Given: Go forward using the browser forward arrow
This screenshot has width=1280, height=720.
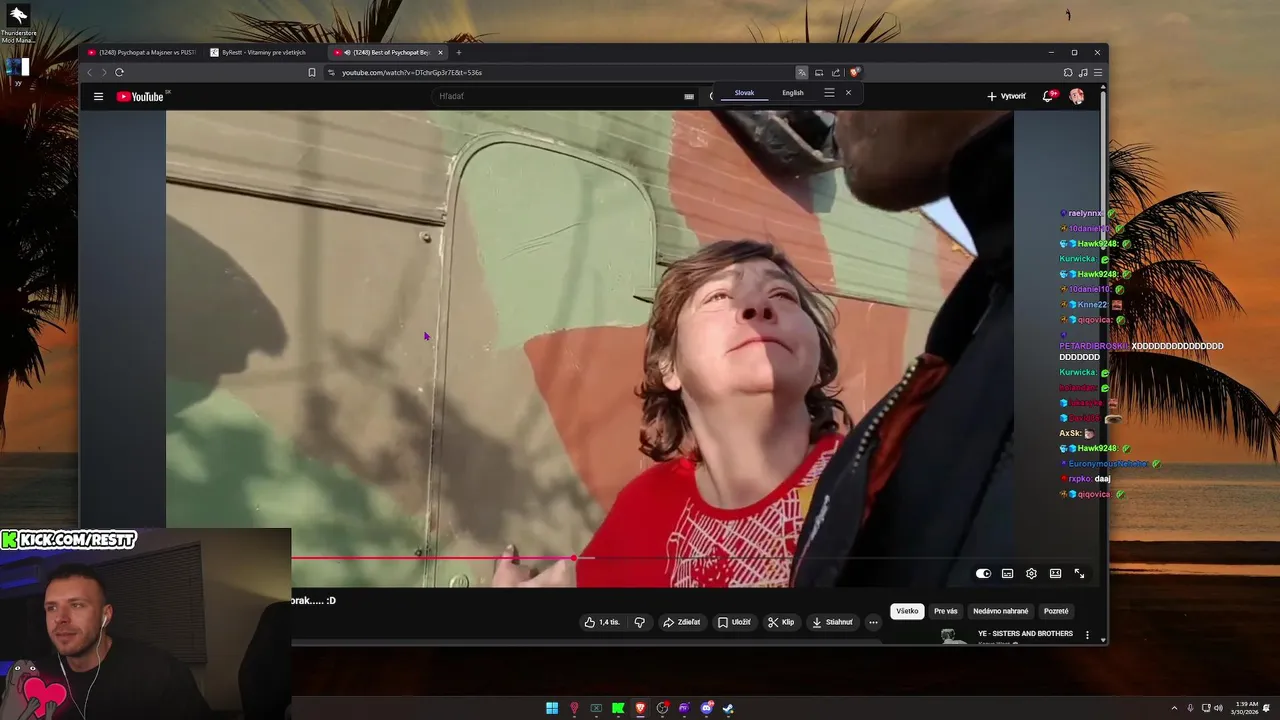Looking at the screenshot, I should coord(103,72).
